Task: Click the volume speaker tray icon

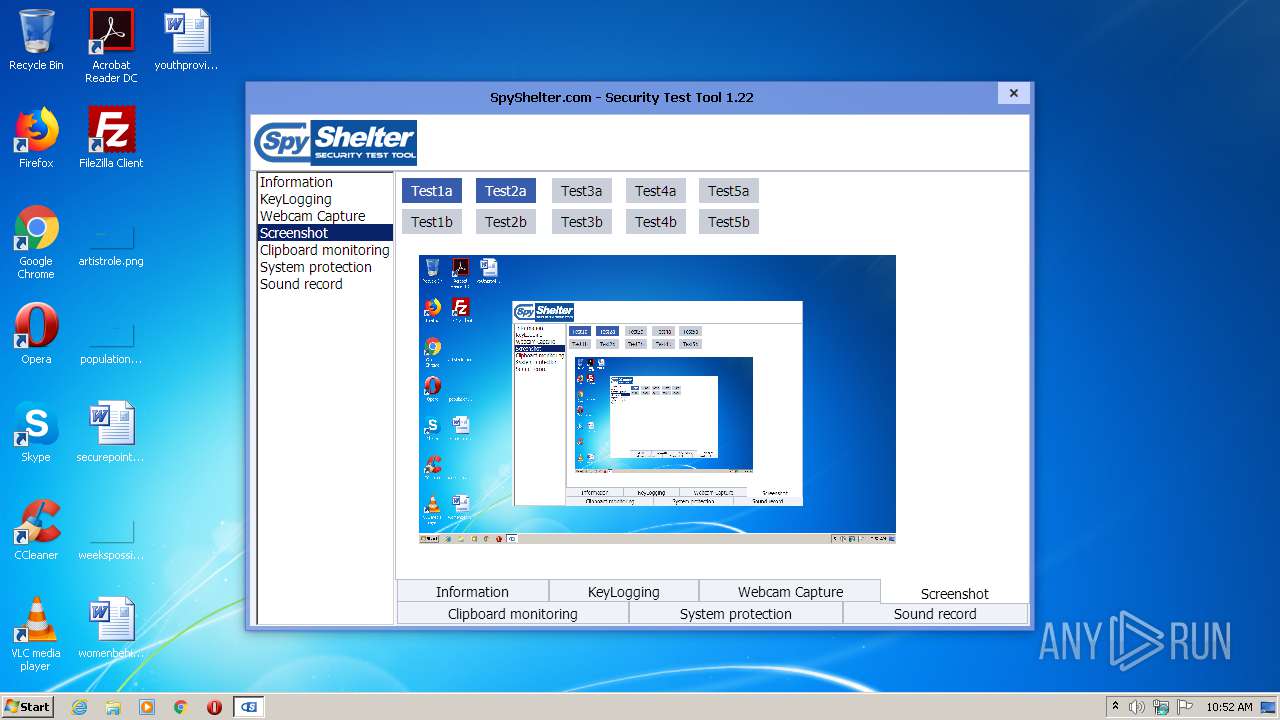Action: coord(1137,707)
